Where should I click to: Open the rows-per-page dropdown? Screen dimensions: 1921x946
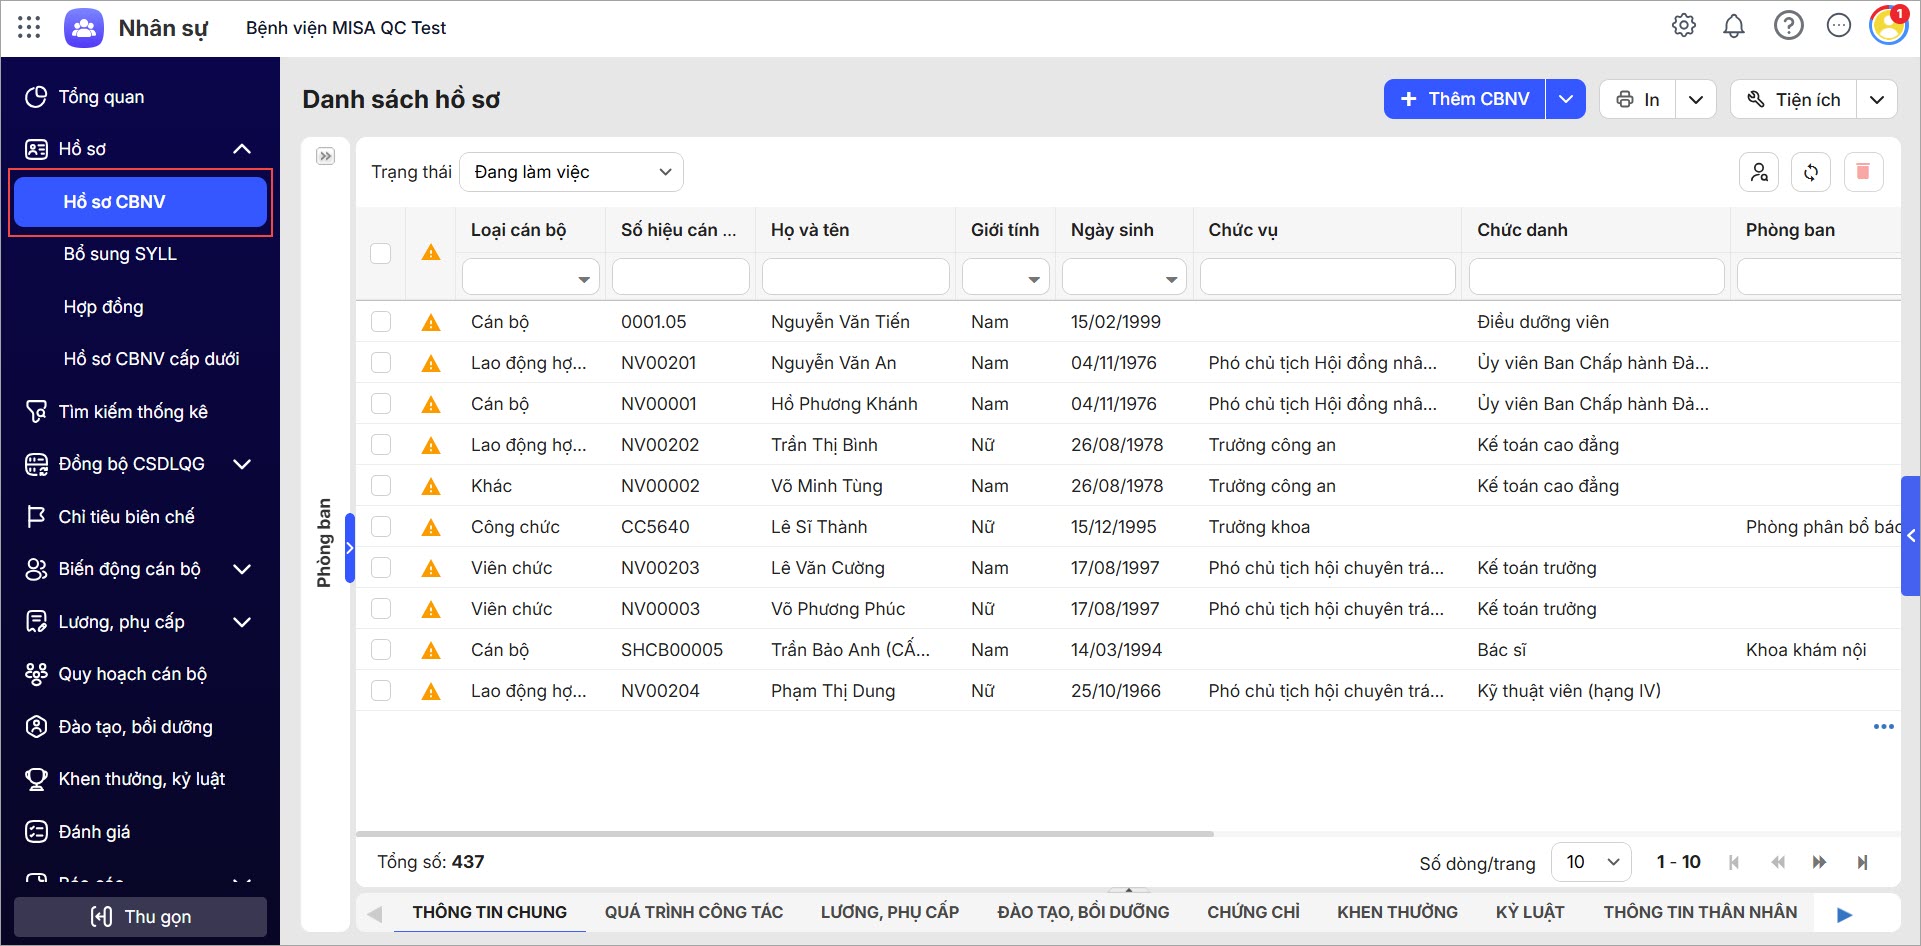point(1591,862)
